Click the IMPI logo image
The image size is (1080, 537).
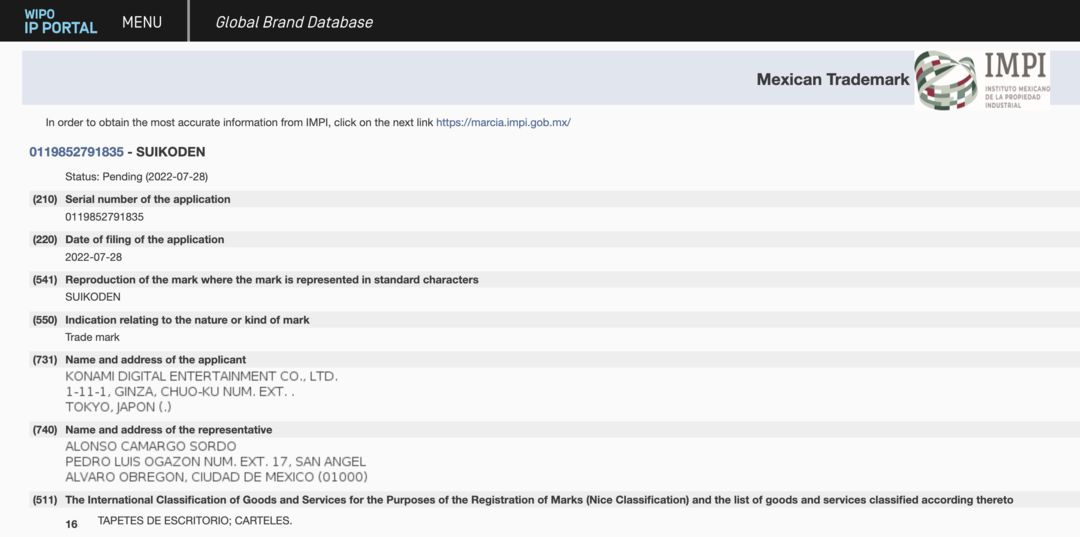coord(982,80)
